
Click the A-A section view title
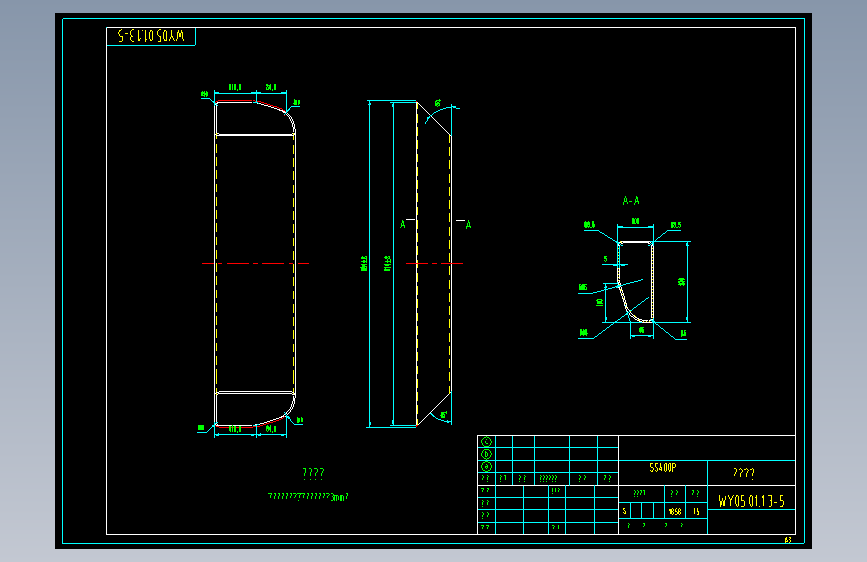coord(631,201)
